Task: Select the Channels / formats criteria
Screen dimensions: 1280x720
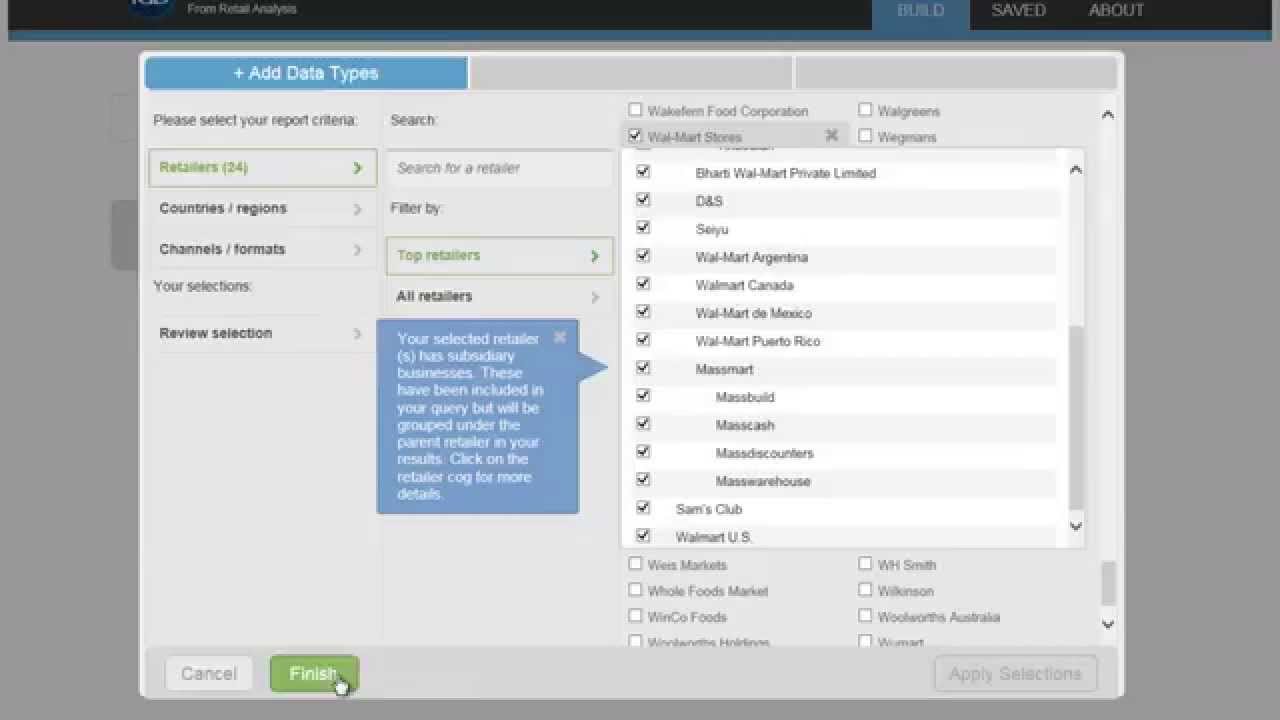Action: pyautogui.click(x=262, y=249)
